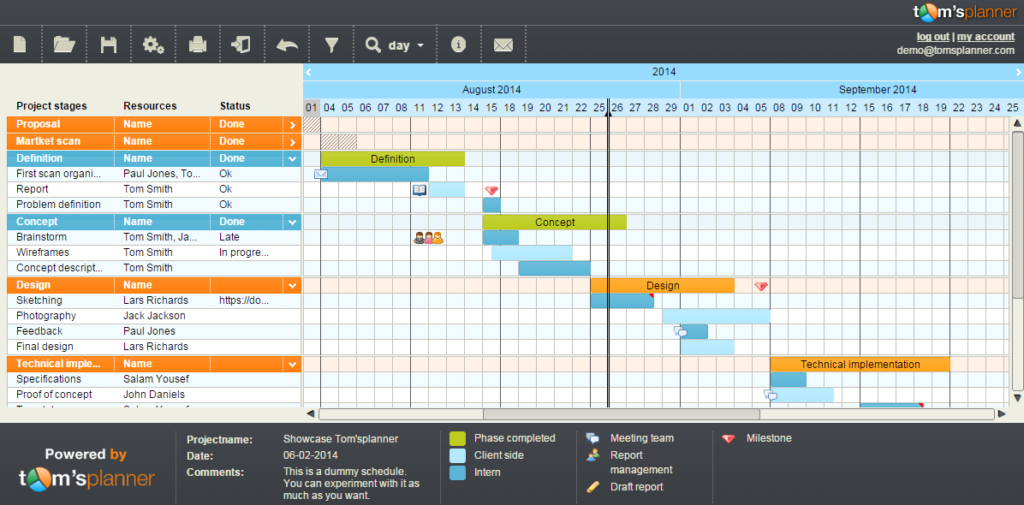Click horizontal scrollbar left arrow
This screenshot has width=1024, height=505.
(311, 414)
